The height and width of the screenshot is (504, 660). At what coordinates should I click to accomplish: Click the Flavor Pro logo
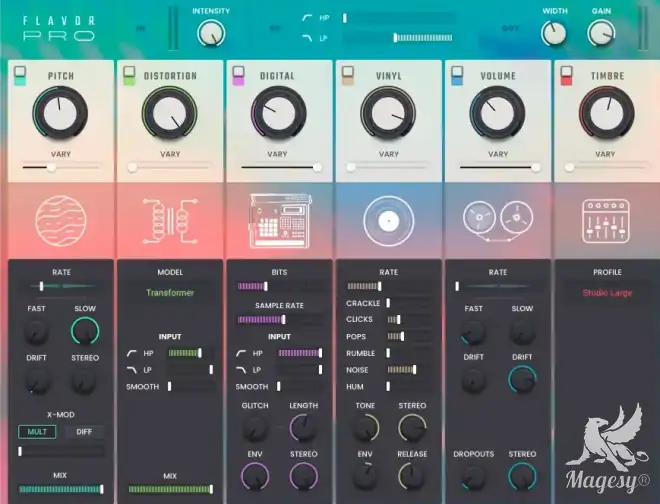click(59, 28)
